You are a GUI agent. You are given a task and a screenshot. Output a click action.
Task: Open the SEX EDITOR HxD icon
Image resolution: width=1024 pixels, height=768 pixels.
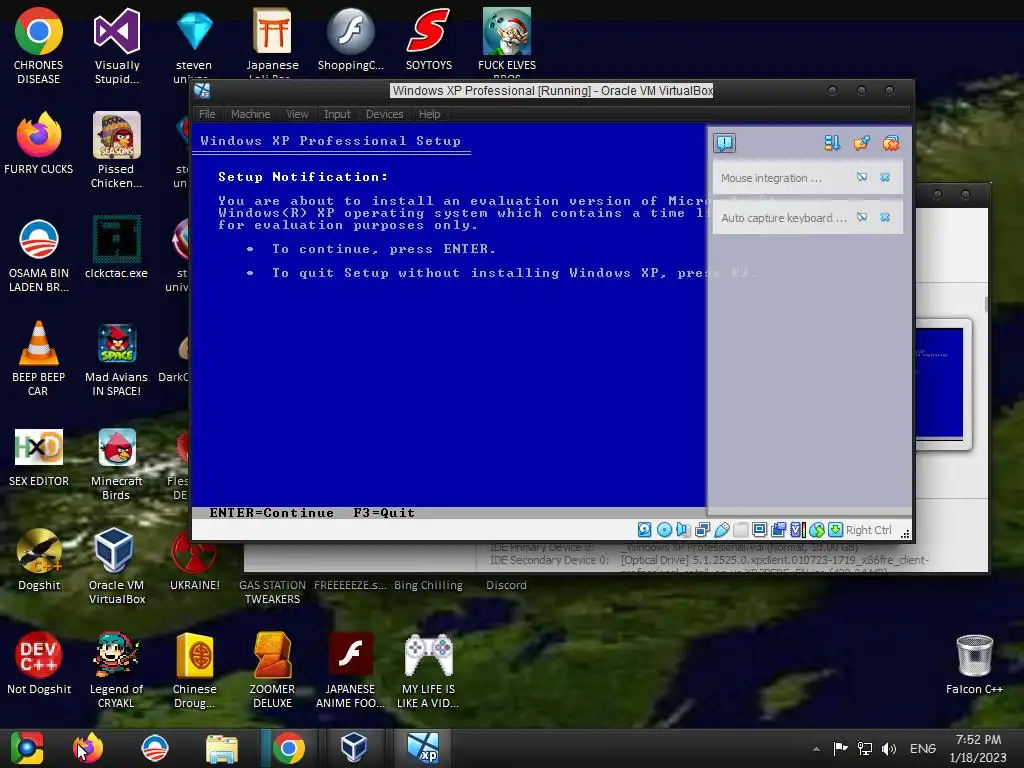click(x=39, y=457)
